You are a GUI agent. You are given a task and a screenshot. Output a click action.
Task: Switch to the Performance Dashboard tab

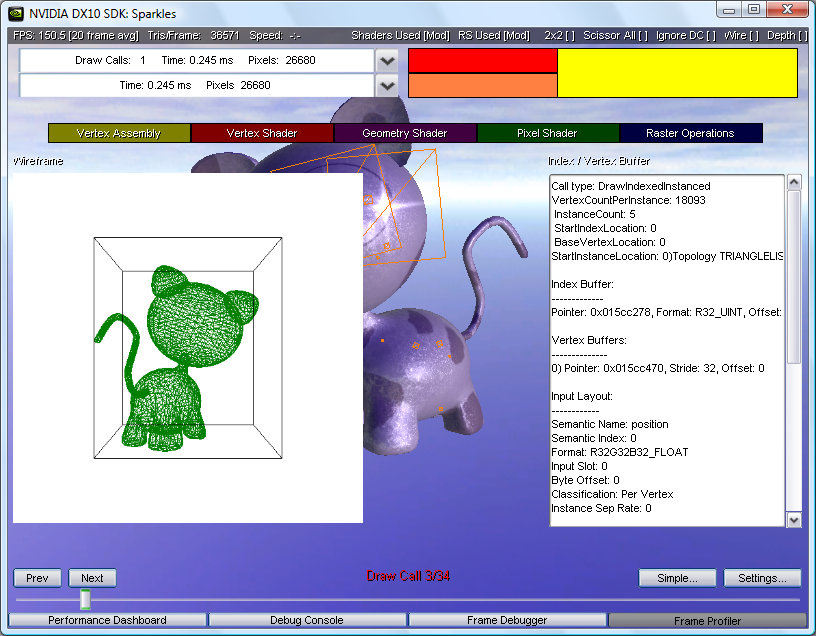108,621
